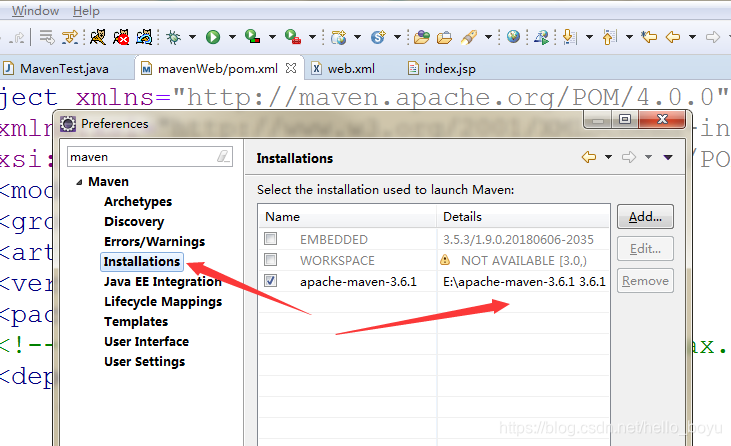Open Run dropdown arrow
This screenshot has width=731, height=446.
(232, 37)
